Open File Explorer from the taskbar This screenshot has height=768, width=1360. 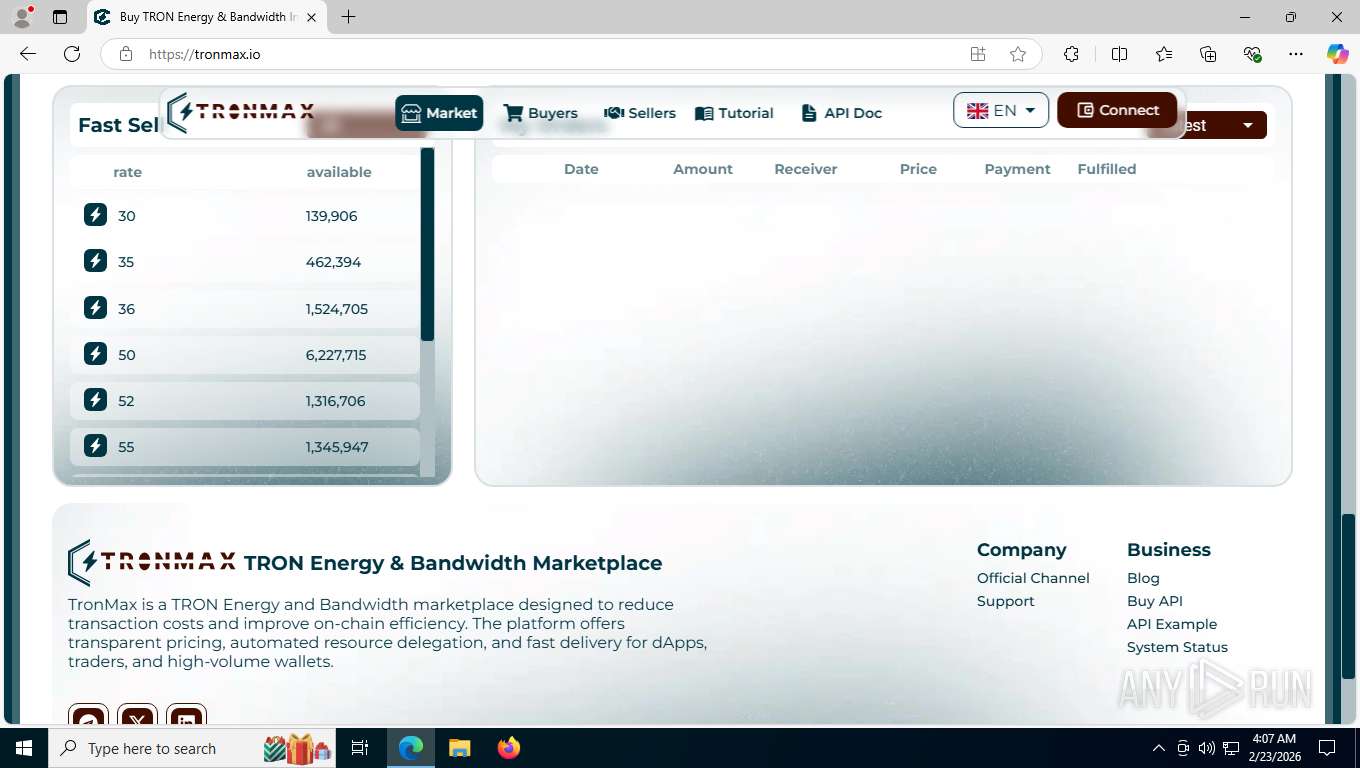coord(459,748)
